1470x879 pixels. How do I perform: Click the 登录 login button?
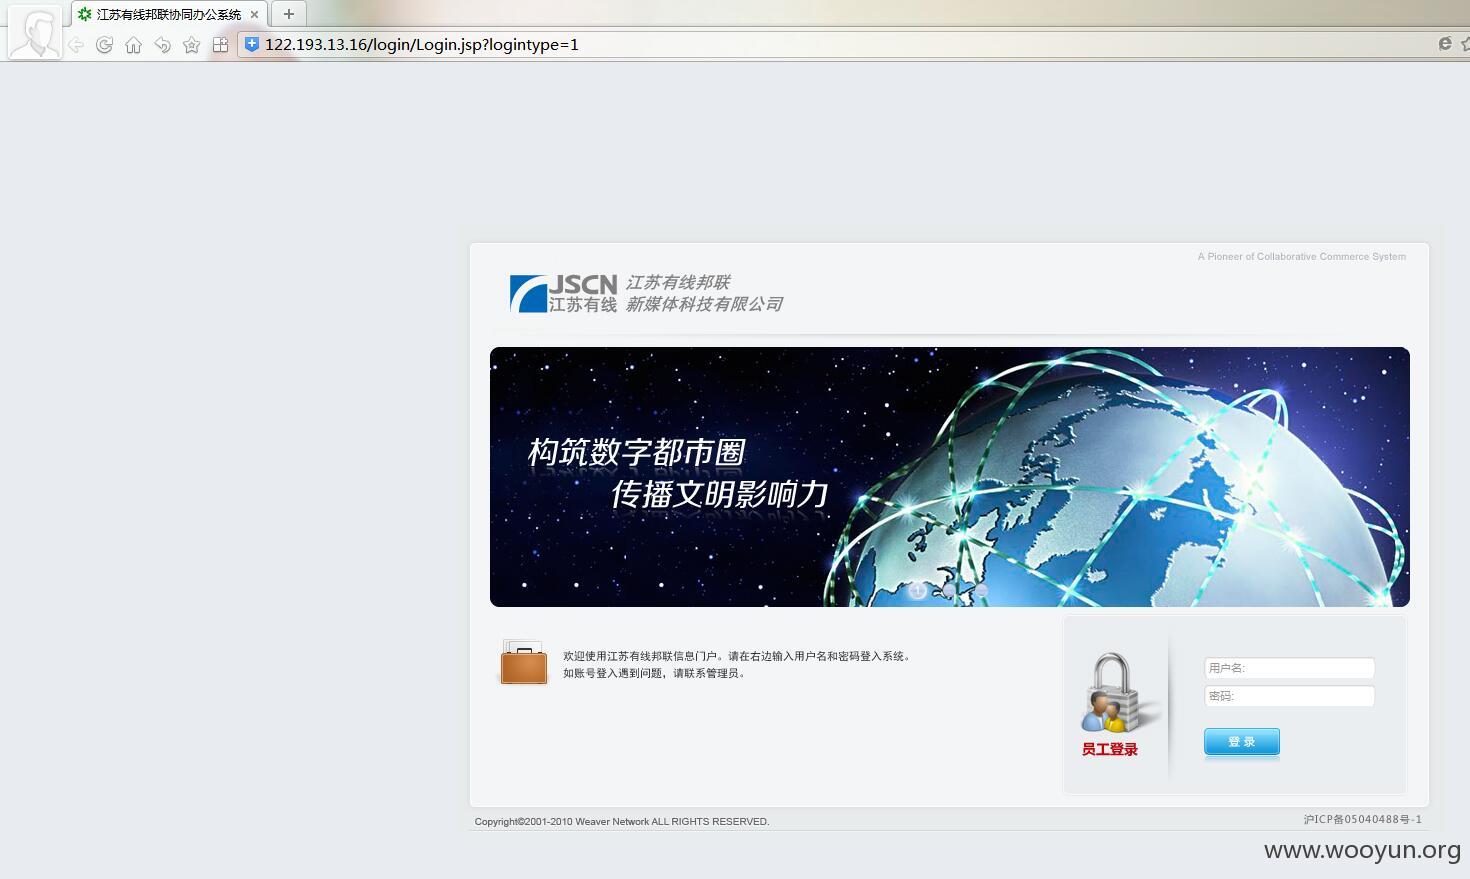[x=1242, y=742]
